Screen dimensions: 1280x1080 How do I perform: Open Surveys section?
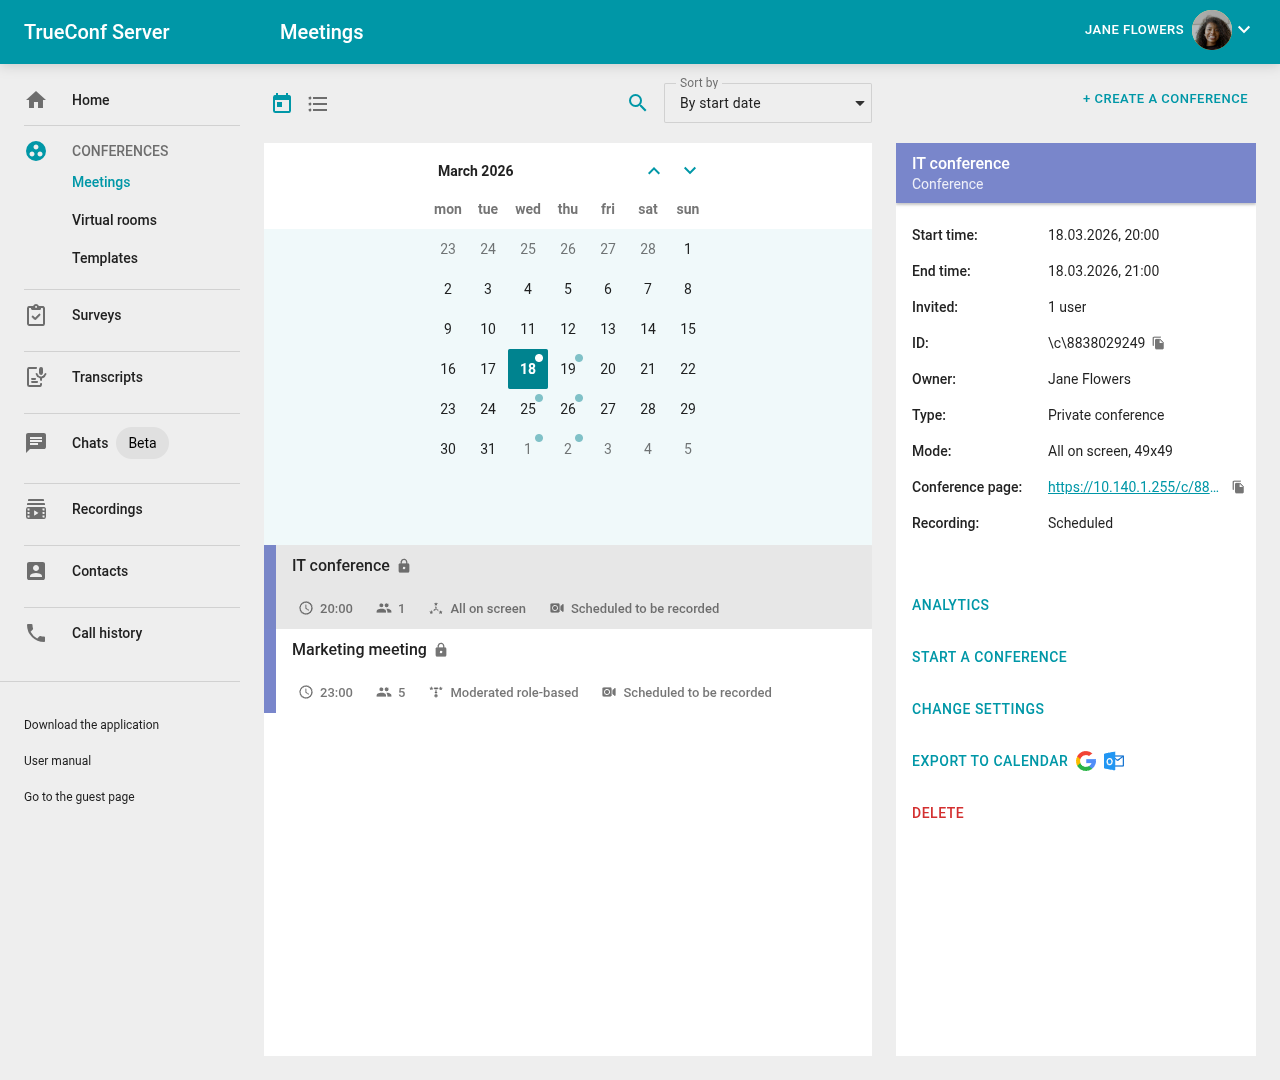(x=96, y=315)
